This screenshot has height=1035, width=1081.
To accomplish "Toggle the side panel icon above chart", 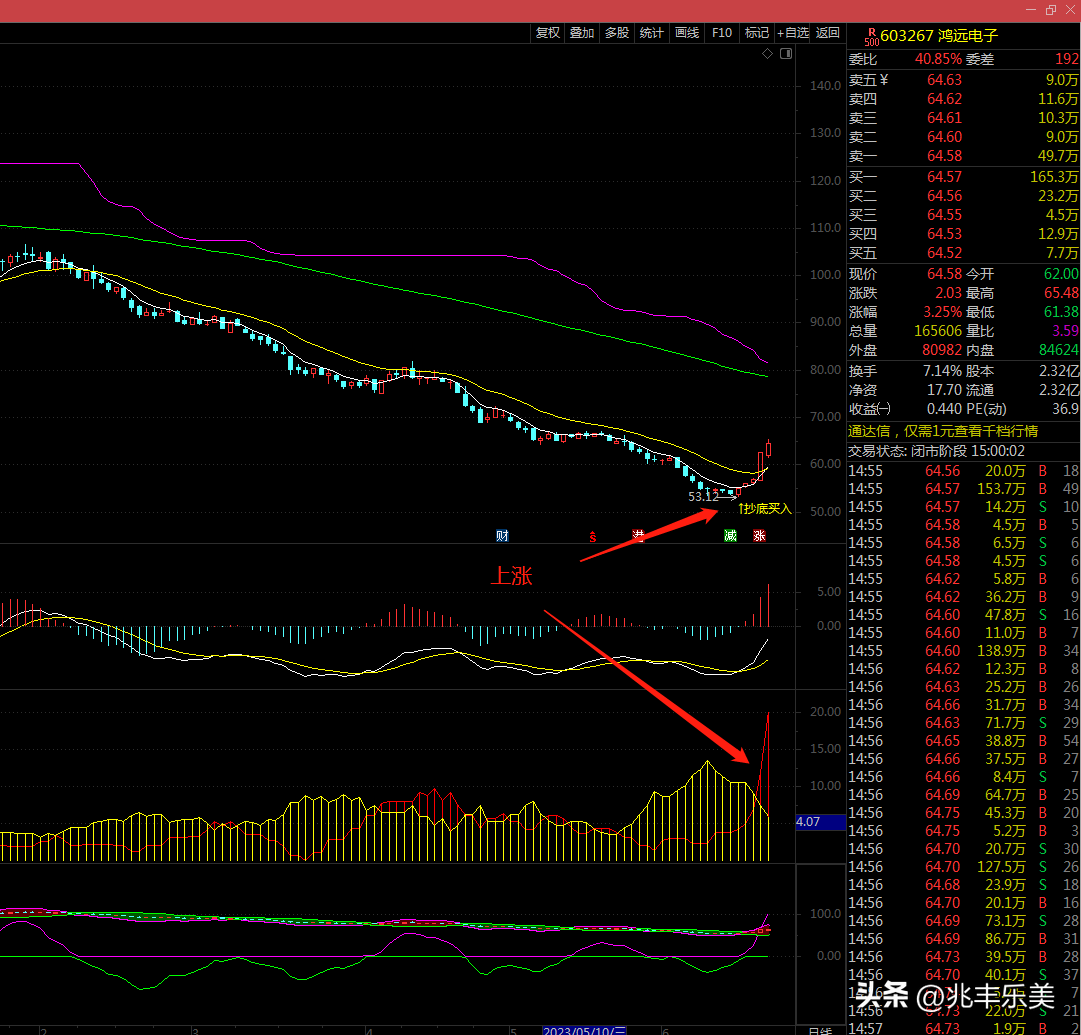I will click(786, 54).
